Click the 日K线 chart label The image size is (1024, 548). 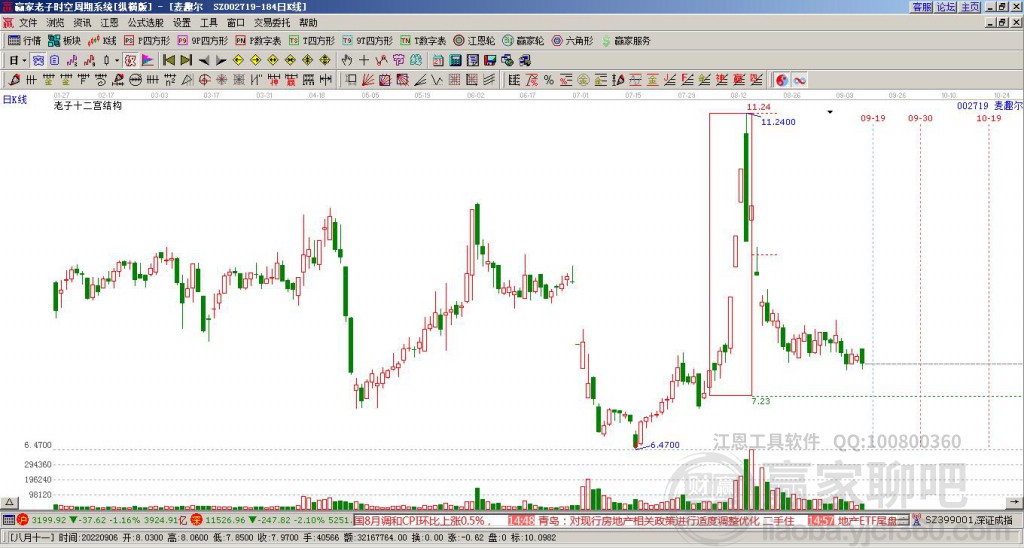[15, 99]
